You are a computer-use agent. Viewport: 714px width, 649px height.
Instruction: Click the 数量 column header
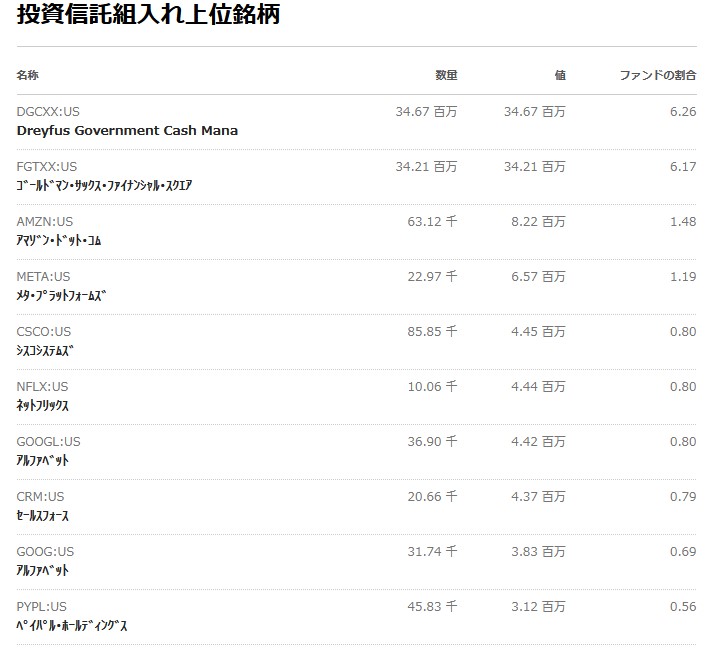click(x=446, y=75)
